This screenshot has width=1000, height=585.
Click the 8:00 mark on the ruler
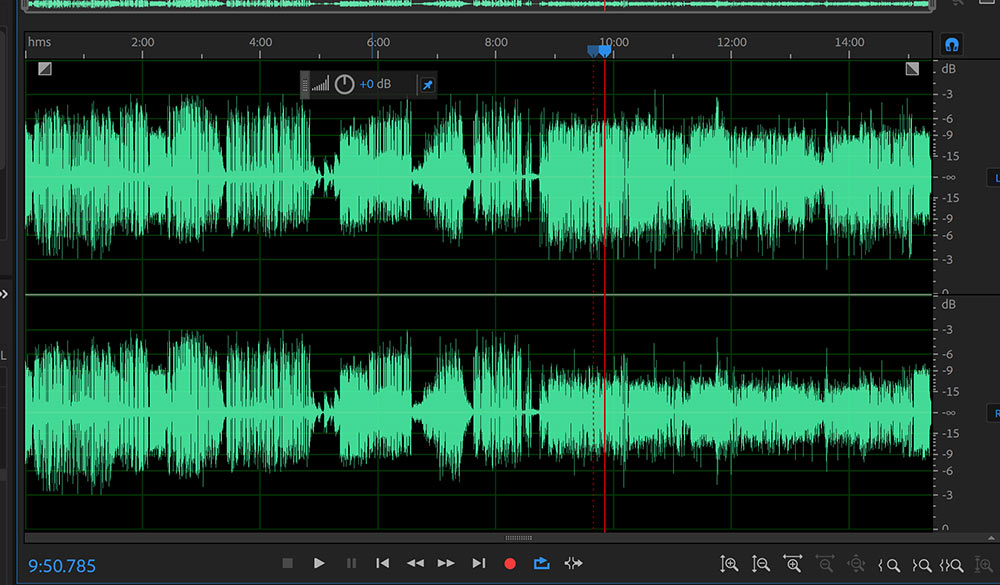point(496,42)
